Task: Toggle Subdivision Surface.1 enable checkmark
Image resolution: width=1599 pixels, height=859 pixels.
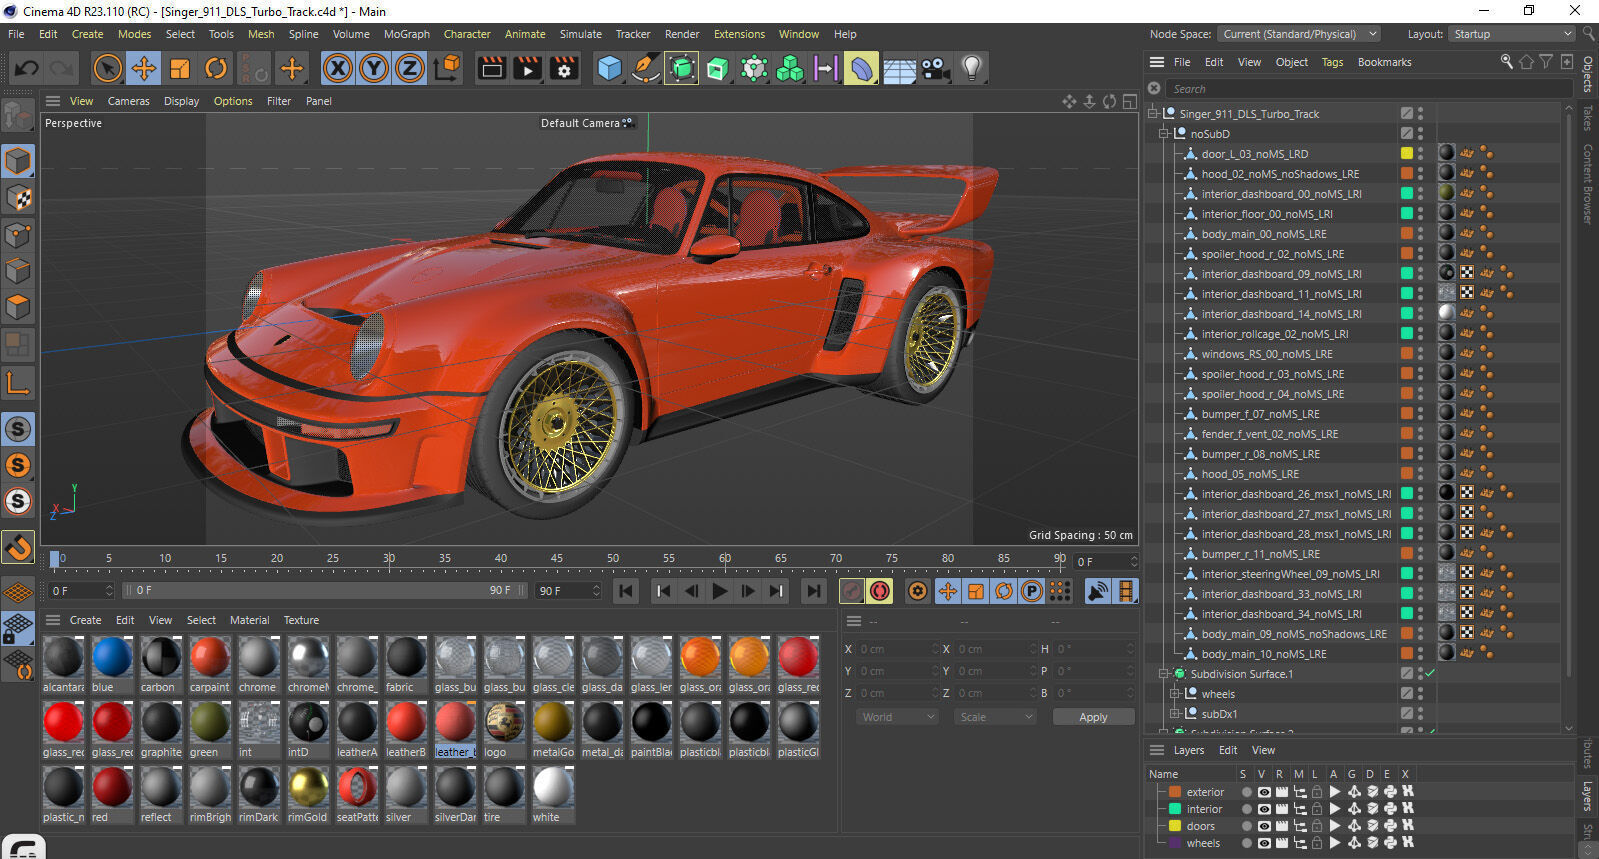Action: (x=1430, y=673)
